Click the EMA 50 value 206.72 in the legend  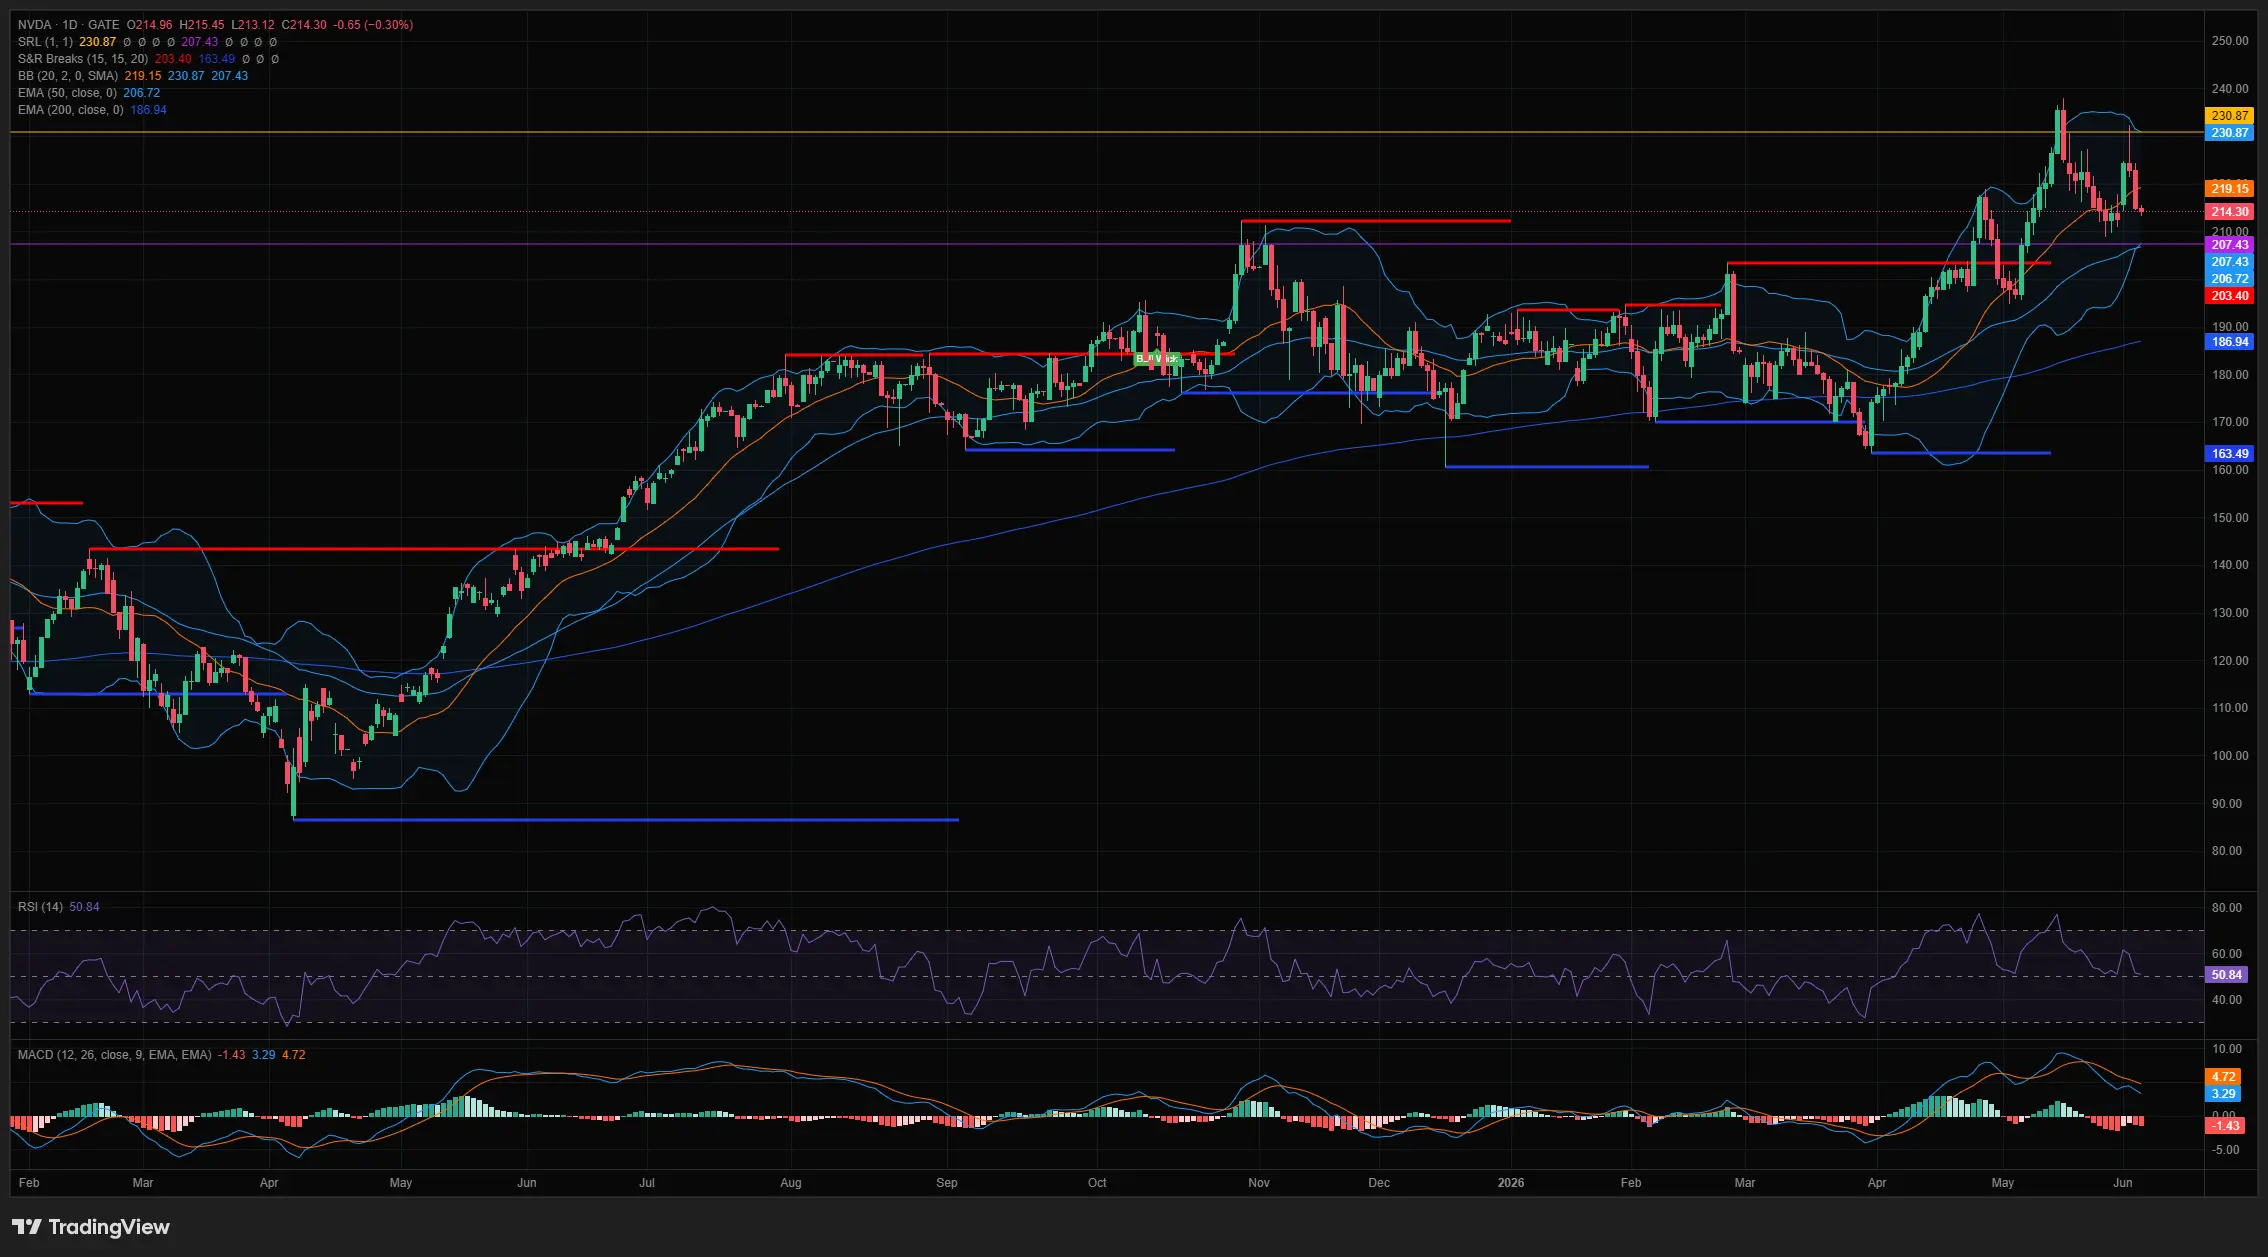141,93
